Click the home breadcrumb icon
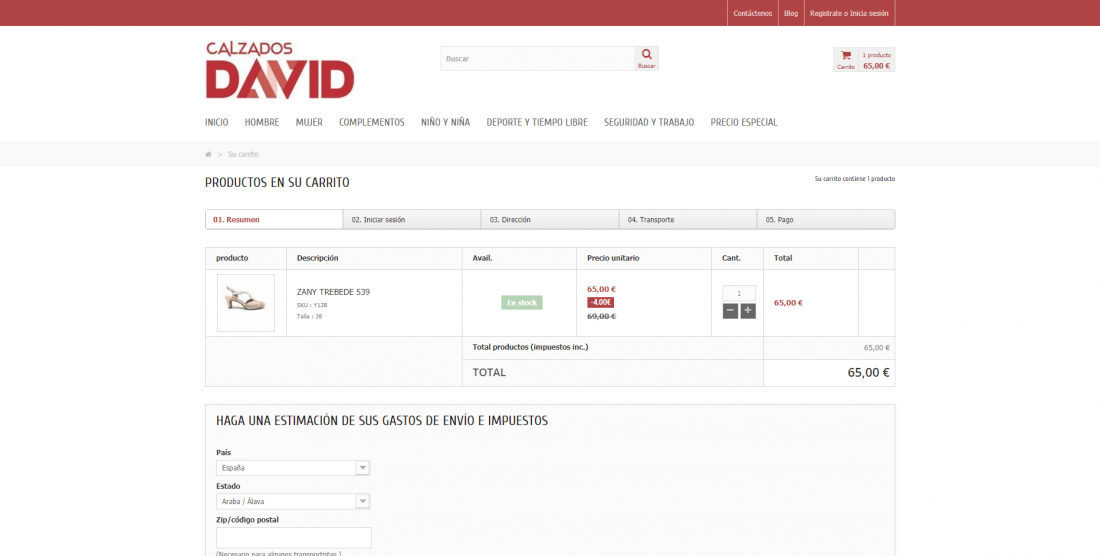 pos(208,154)
